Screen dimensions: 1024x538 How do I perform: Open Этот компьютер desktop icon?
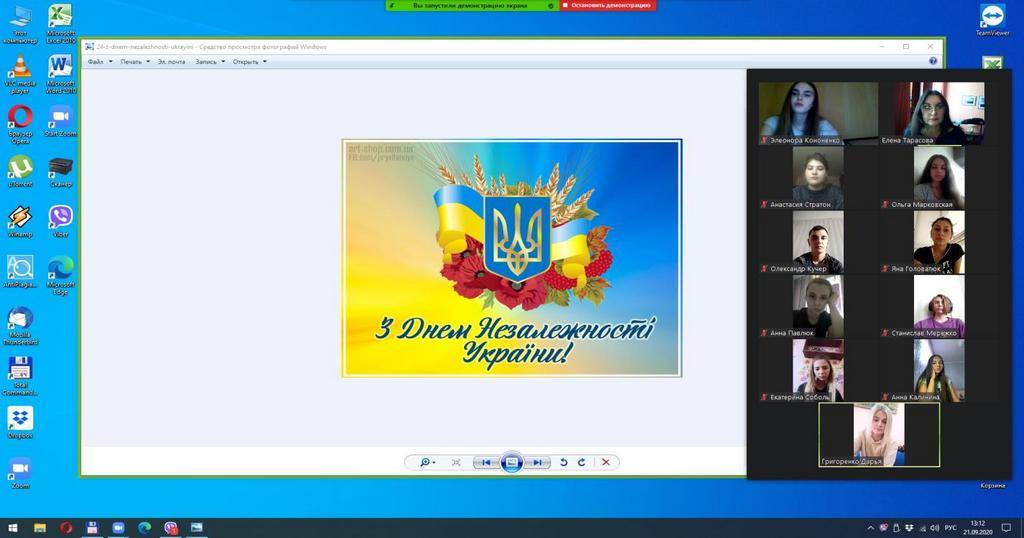[x=20, y=25]
